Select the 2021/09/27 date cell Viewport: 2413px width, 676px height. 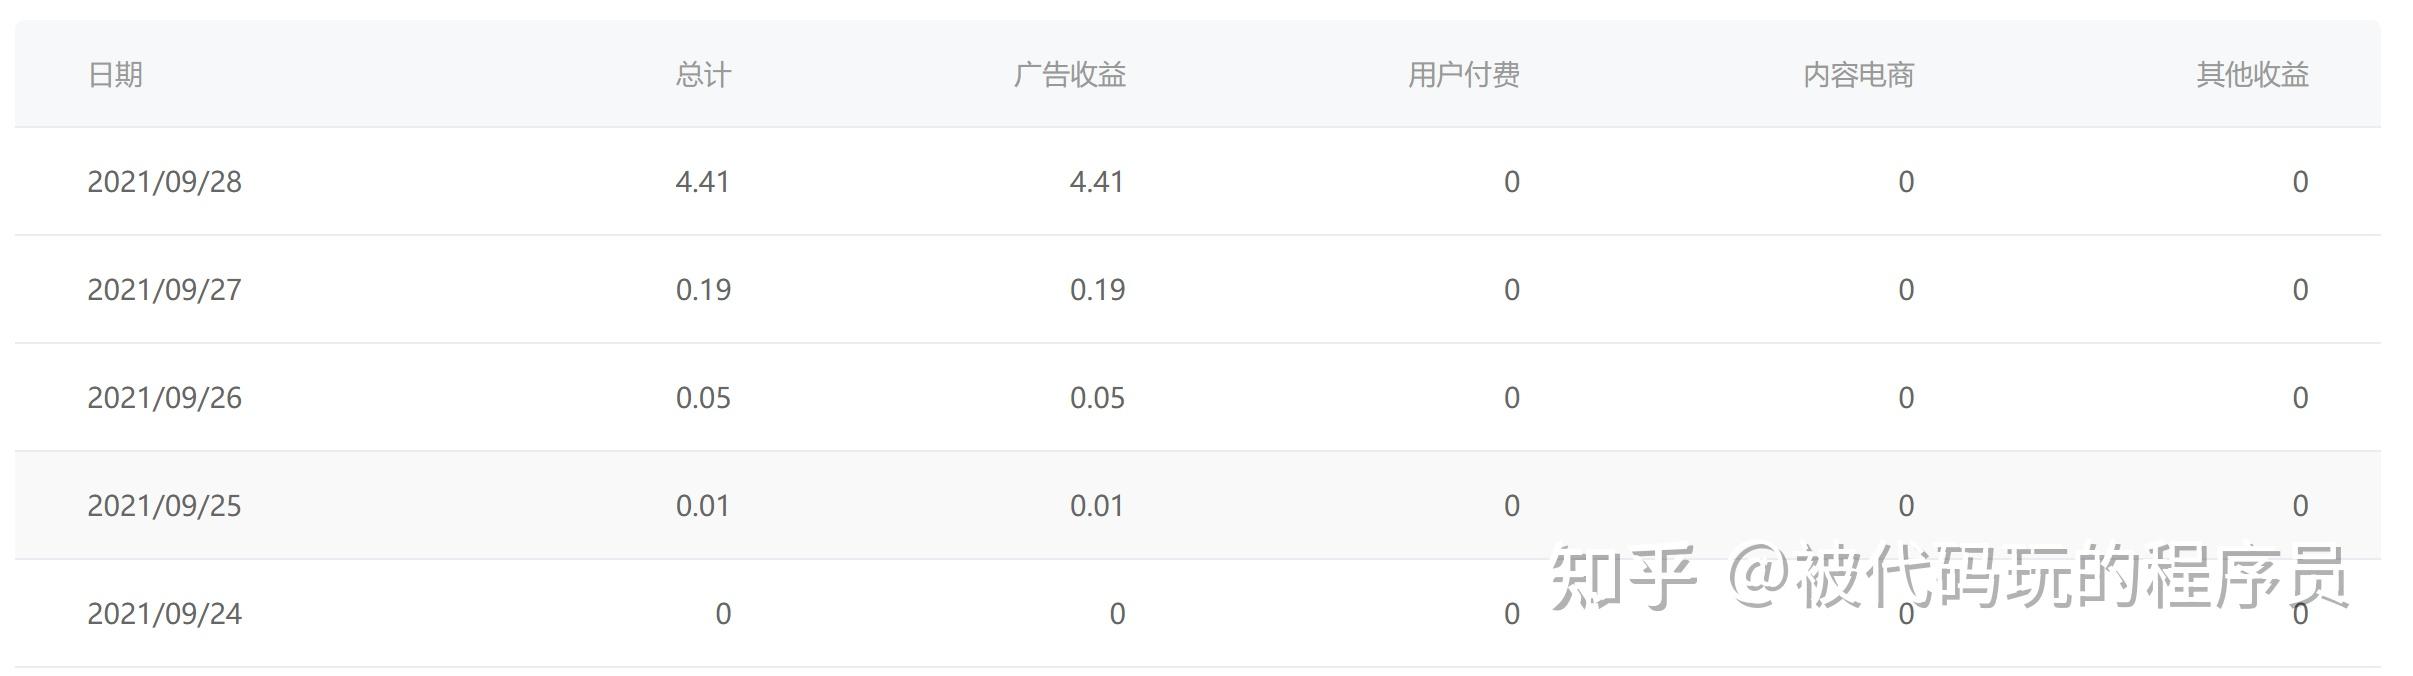click(x=164, y=290)
